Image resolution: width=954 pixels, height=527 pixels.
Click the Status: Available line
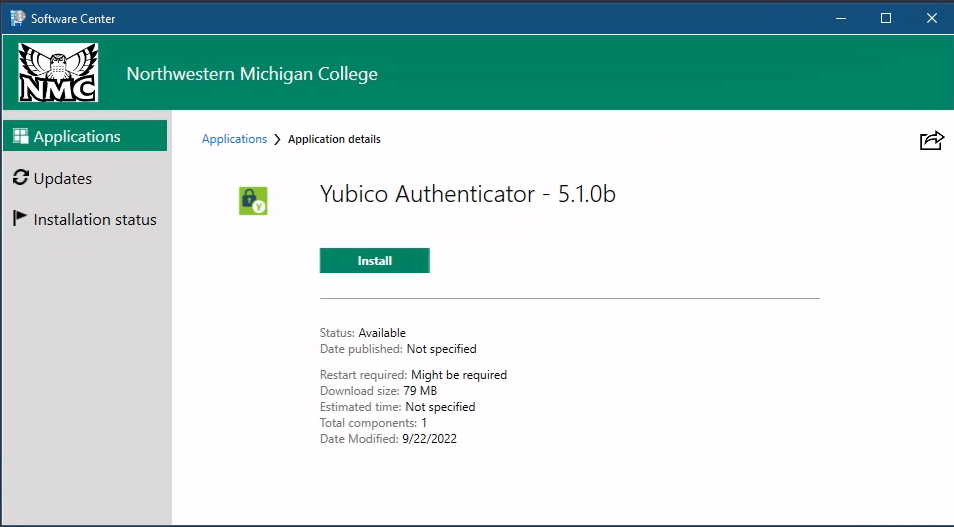(x=363, y=333)
